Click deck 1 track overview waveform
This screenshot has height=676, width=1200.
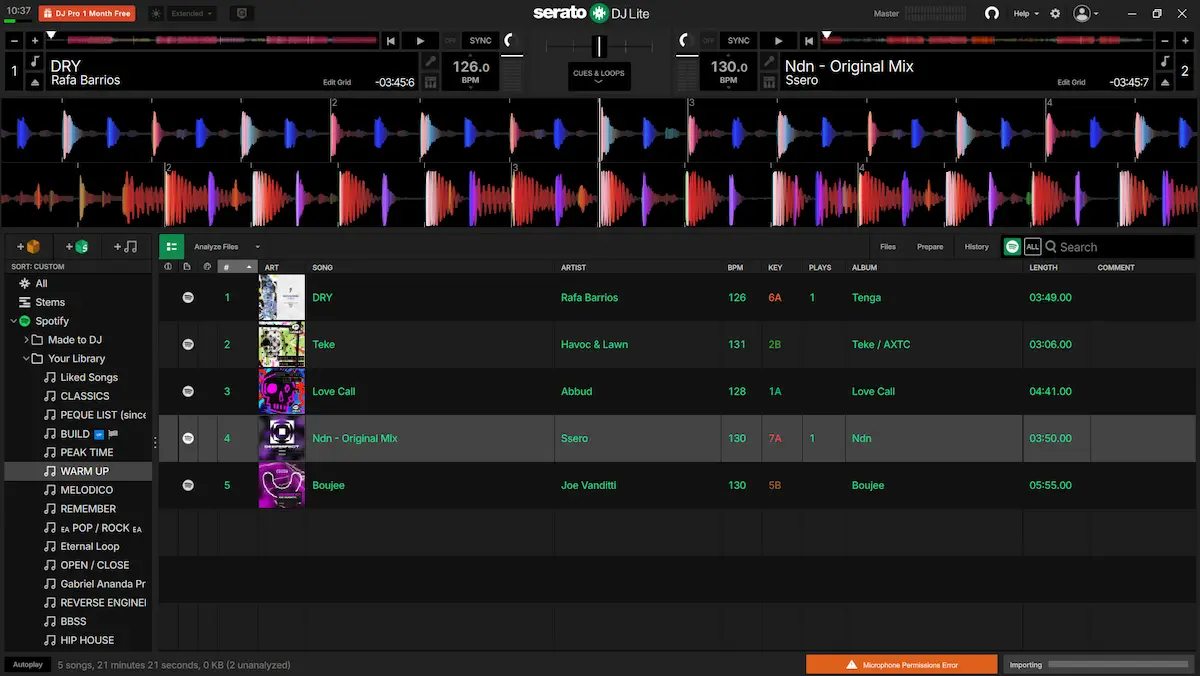pyautogui.click(x=213, y=41)
